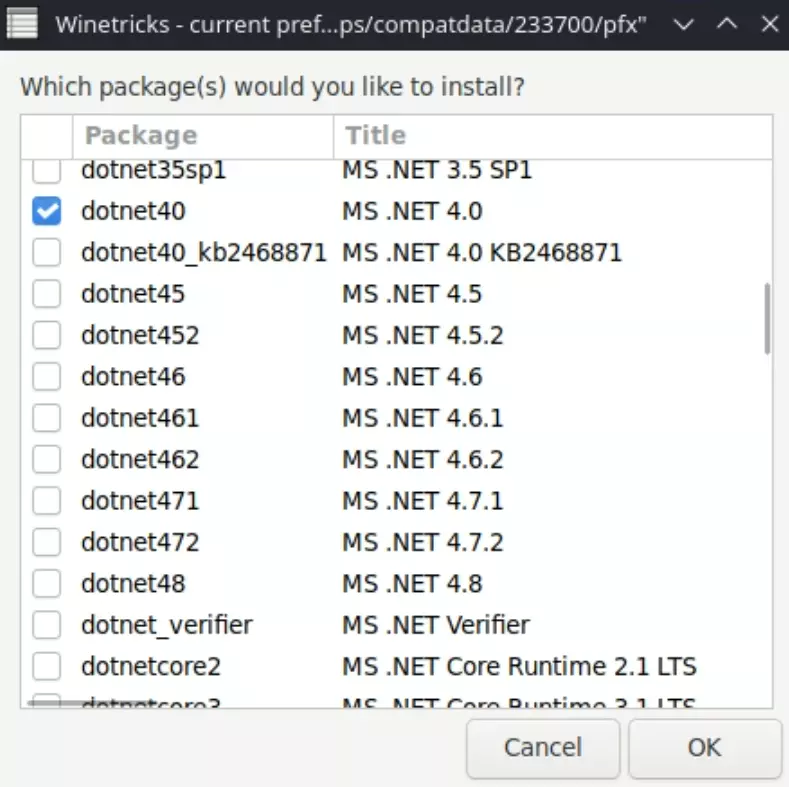789x787 pixels.
Task: Toggle the dotnet_verifier checkbox
Action: [46, 625]
